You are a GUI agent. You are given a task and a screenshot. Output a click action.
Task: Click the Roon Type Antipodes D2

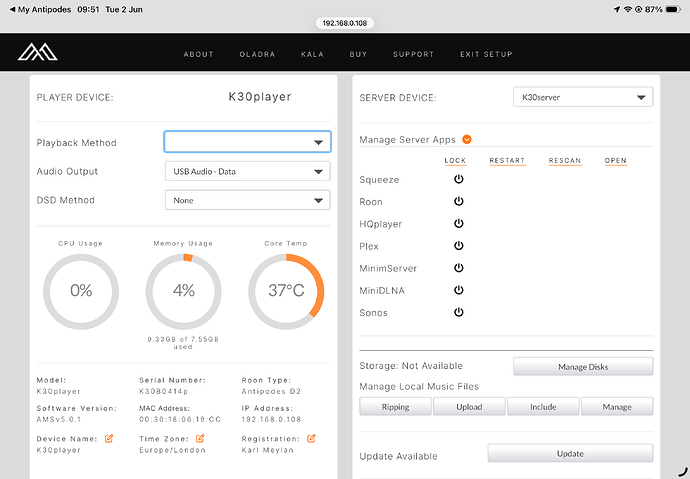(x=271, y=391)
